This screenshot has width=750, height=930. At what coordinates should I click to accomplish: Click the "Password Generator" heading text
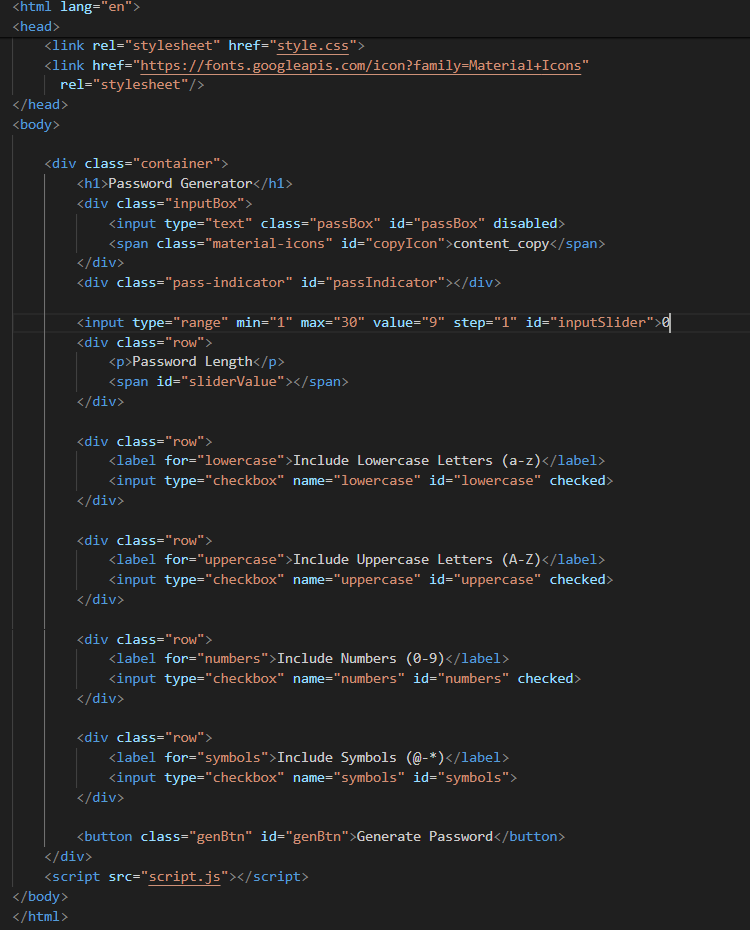[x=180, y=183]
